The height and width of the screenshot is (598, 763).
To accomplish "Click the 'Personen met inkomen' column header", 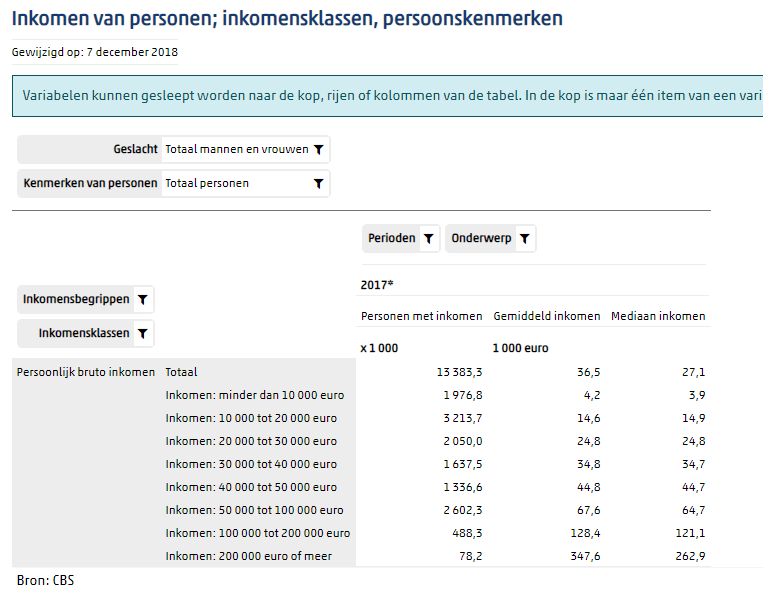I will tap(421, 316).
